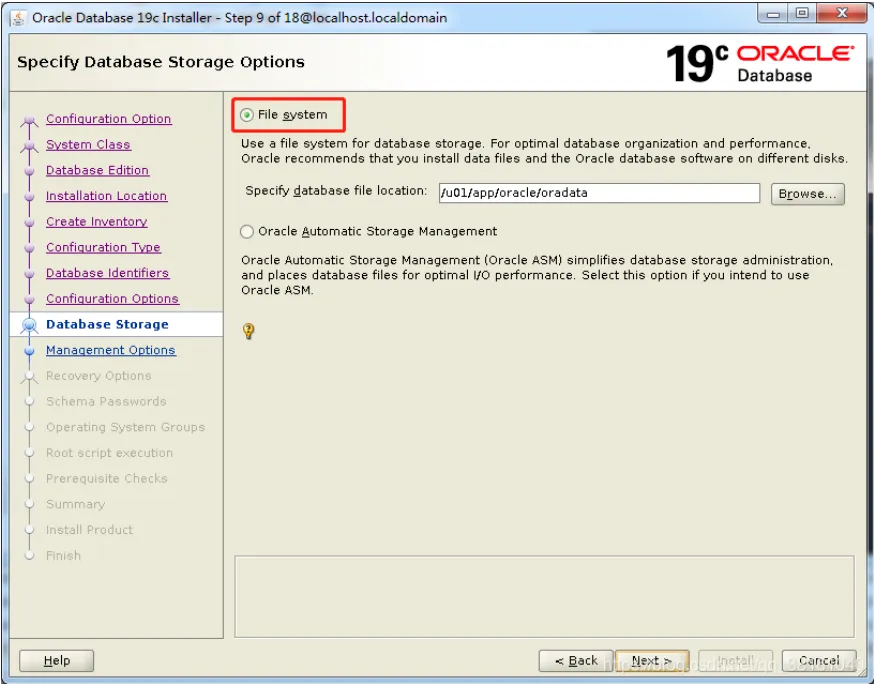Click the Back button
This screenshot has height=684, width=874.
pyautogui.click(x=576, y=661)
